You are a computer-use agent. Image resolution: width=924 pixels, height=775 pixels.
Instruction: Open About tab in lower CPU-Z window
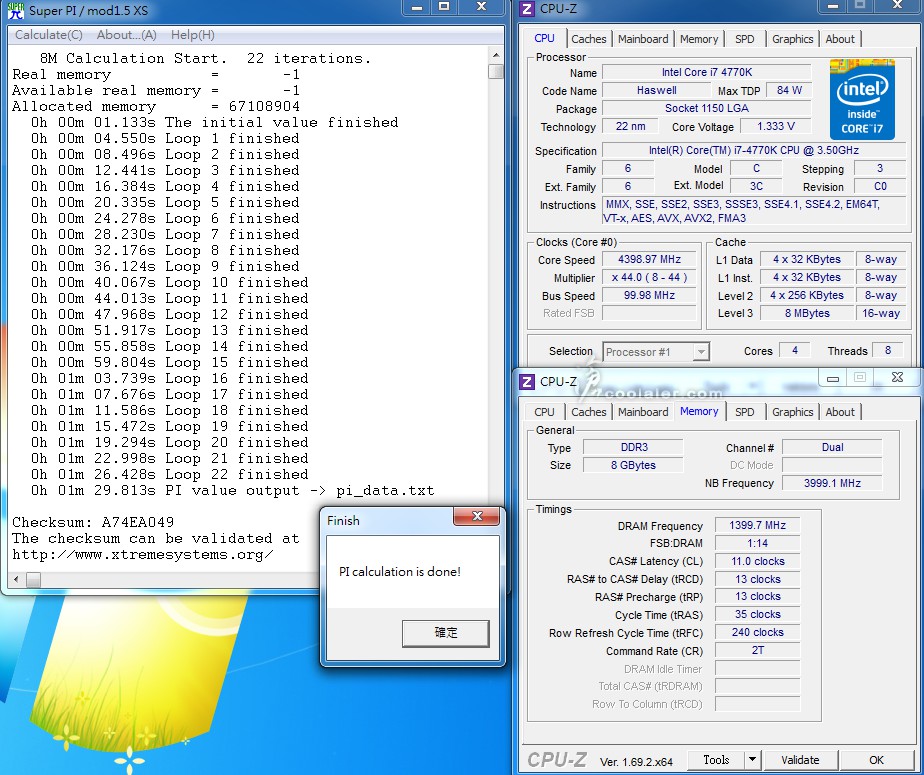pyautogui.click(x=840, y=412)
